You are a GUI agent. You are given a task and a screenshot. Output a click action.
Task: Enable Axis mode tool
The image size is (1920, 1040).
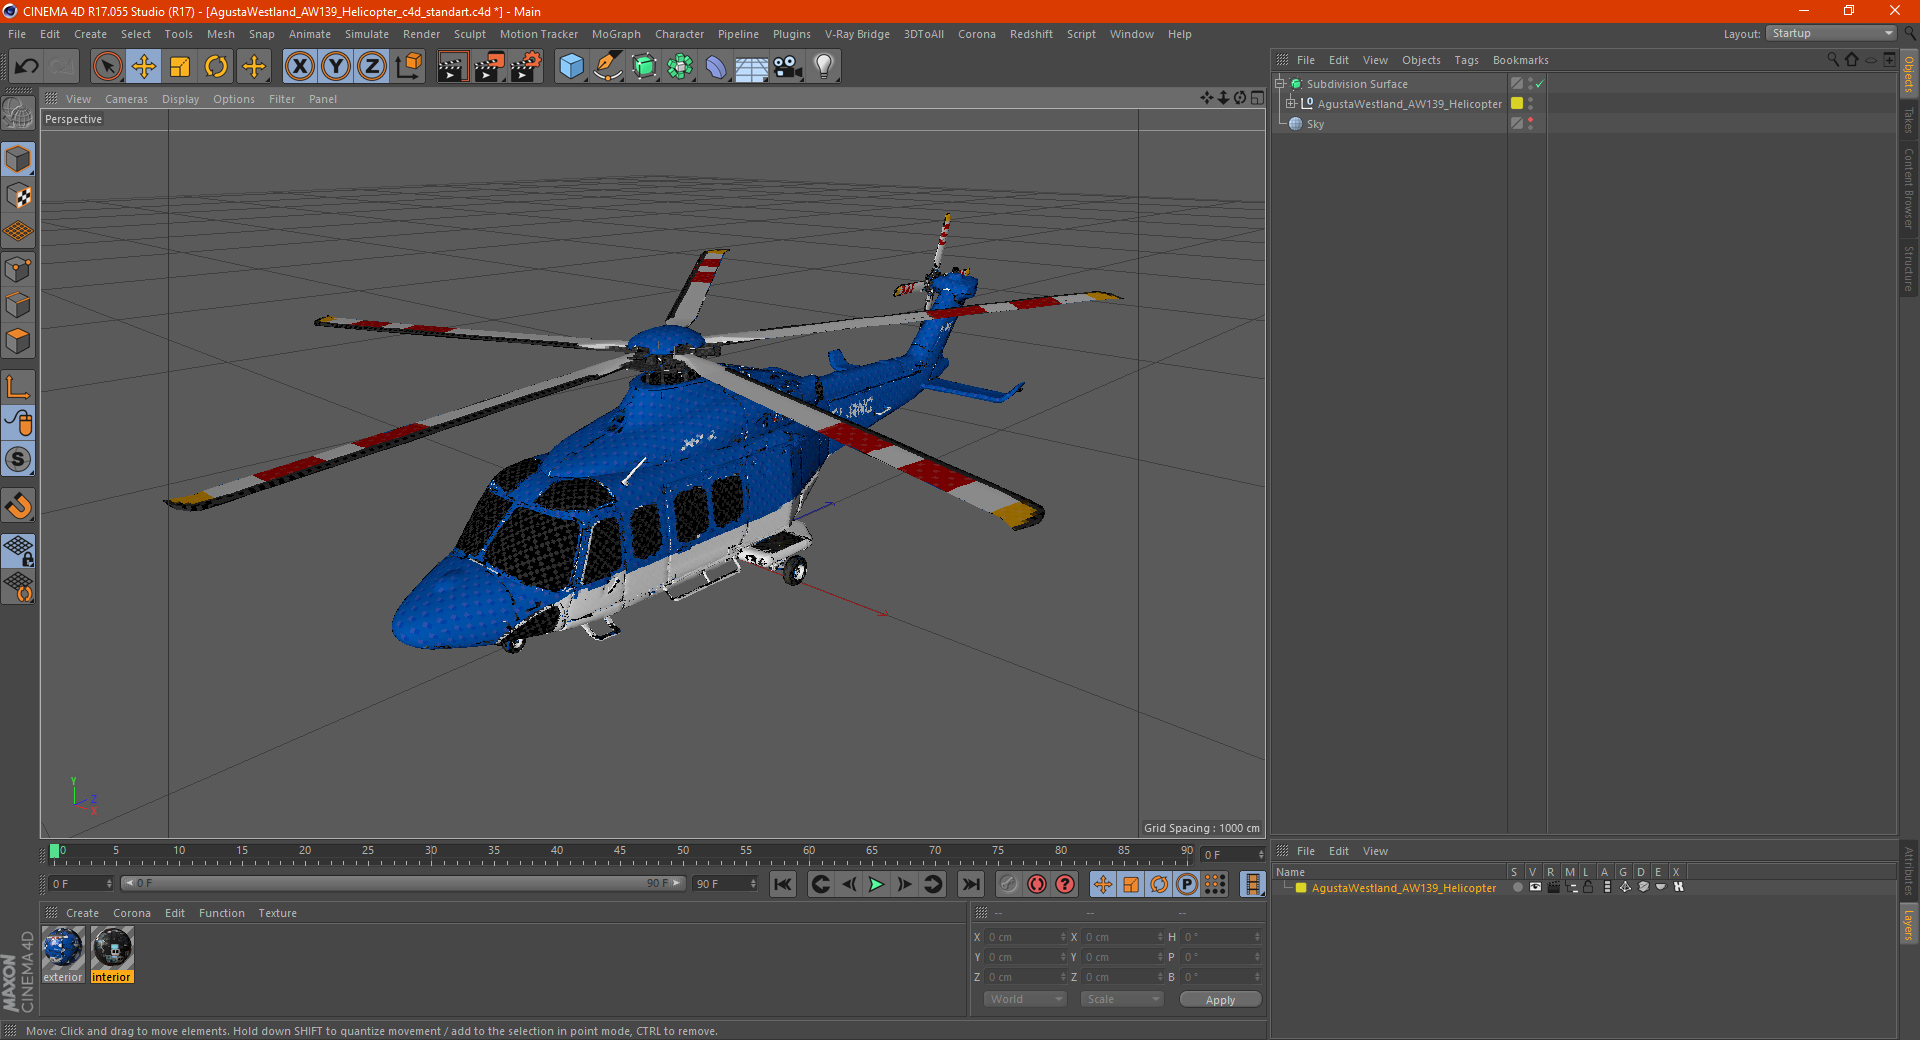click(x=18, y=387)
